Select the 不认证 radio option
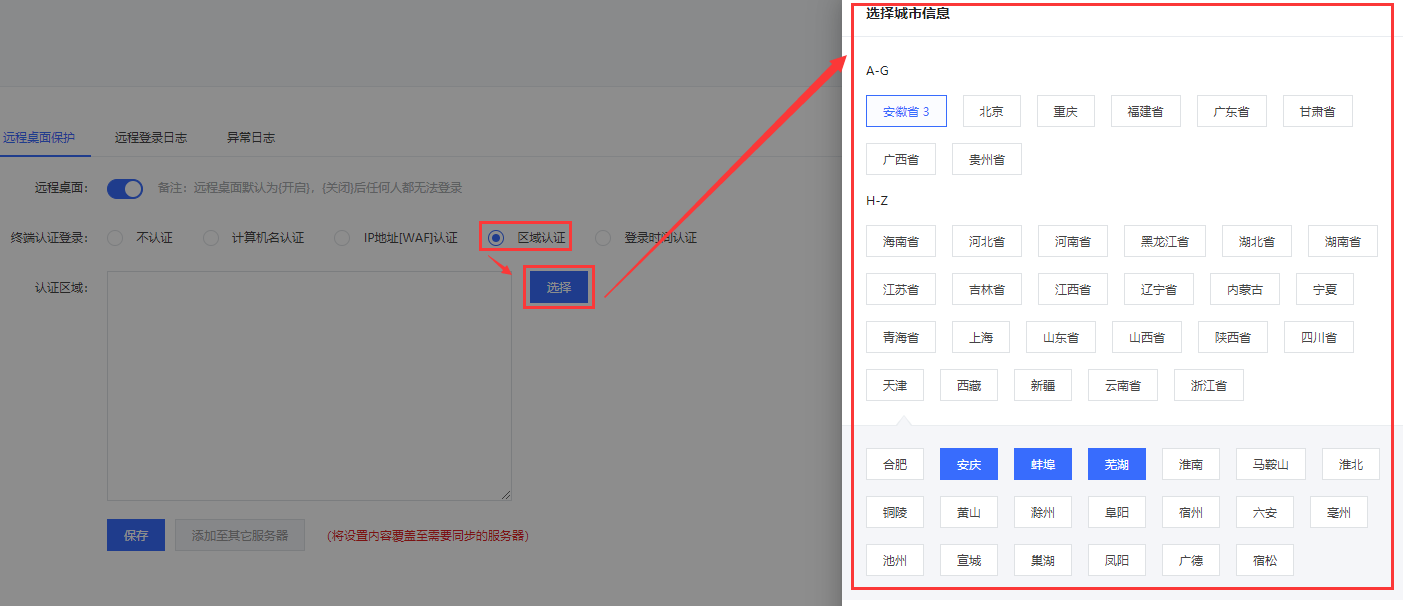The width and height of the screenshot is (1403, 606). [x=115, y=238]
